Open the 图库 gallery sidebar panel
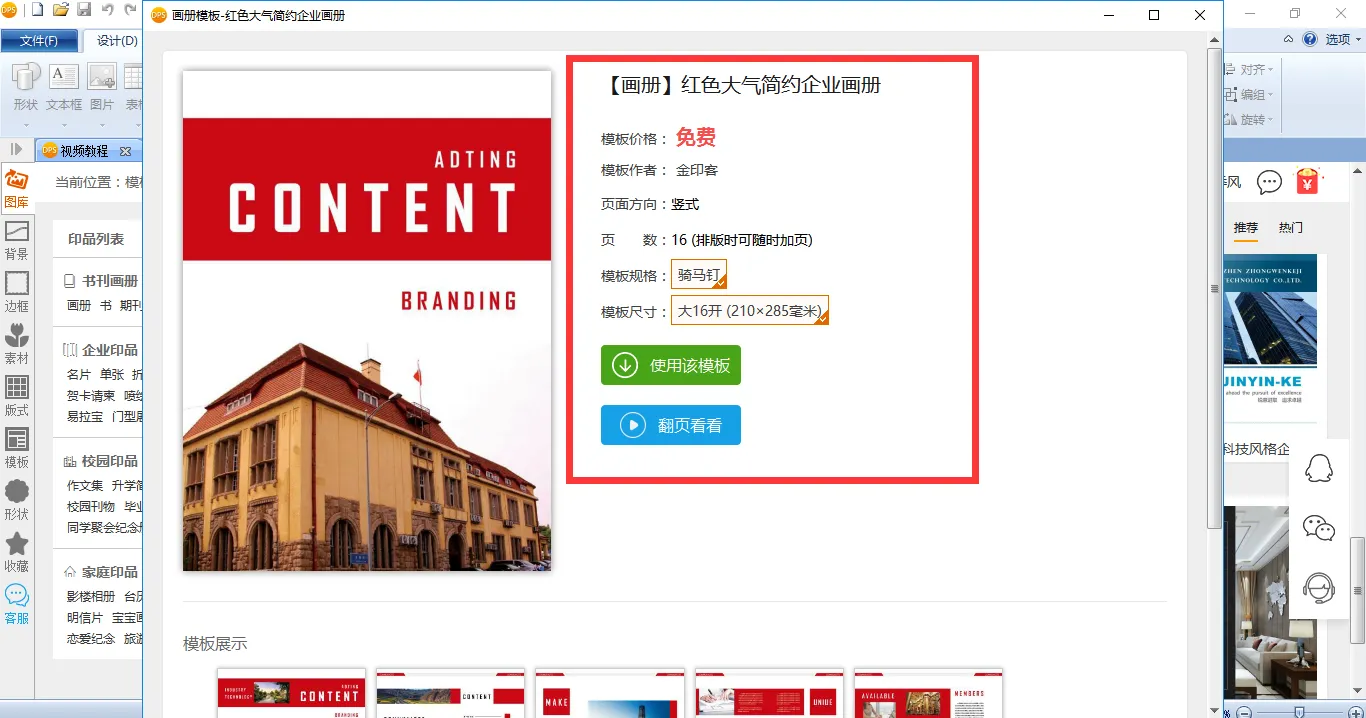 click(x=16, y=190)
